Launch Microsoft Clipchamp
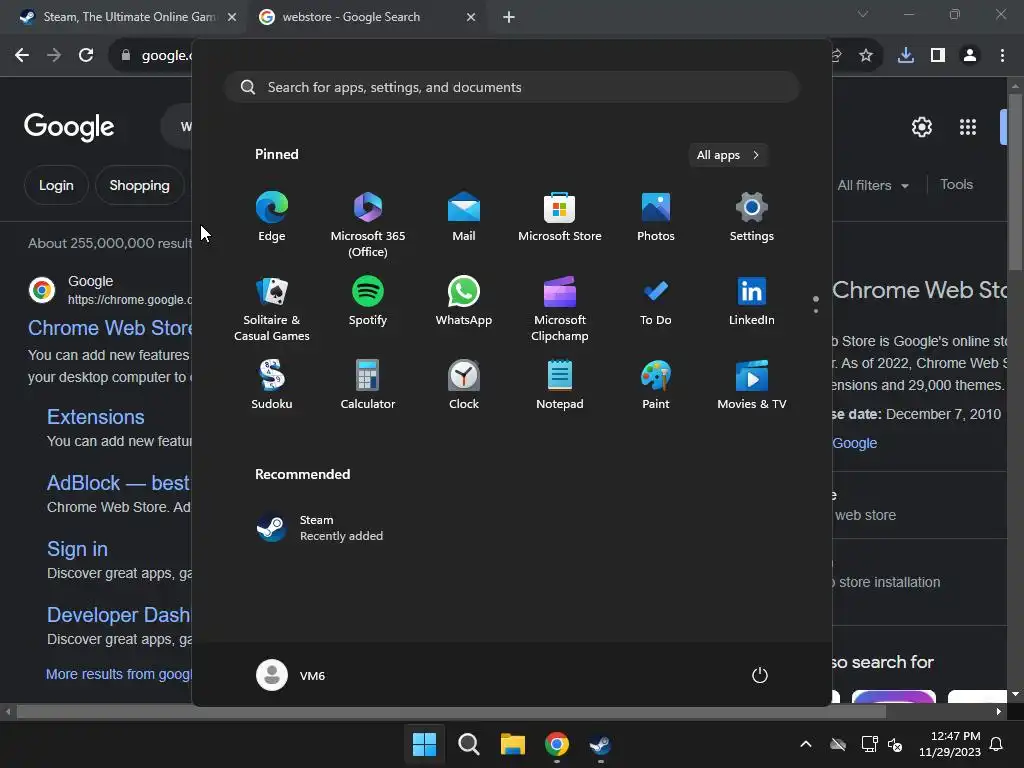Screen dimensions: 1024x768 pos(560,309)
